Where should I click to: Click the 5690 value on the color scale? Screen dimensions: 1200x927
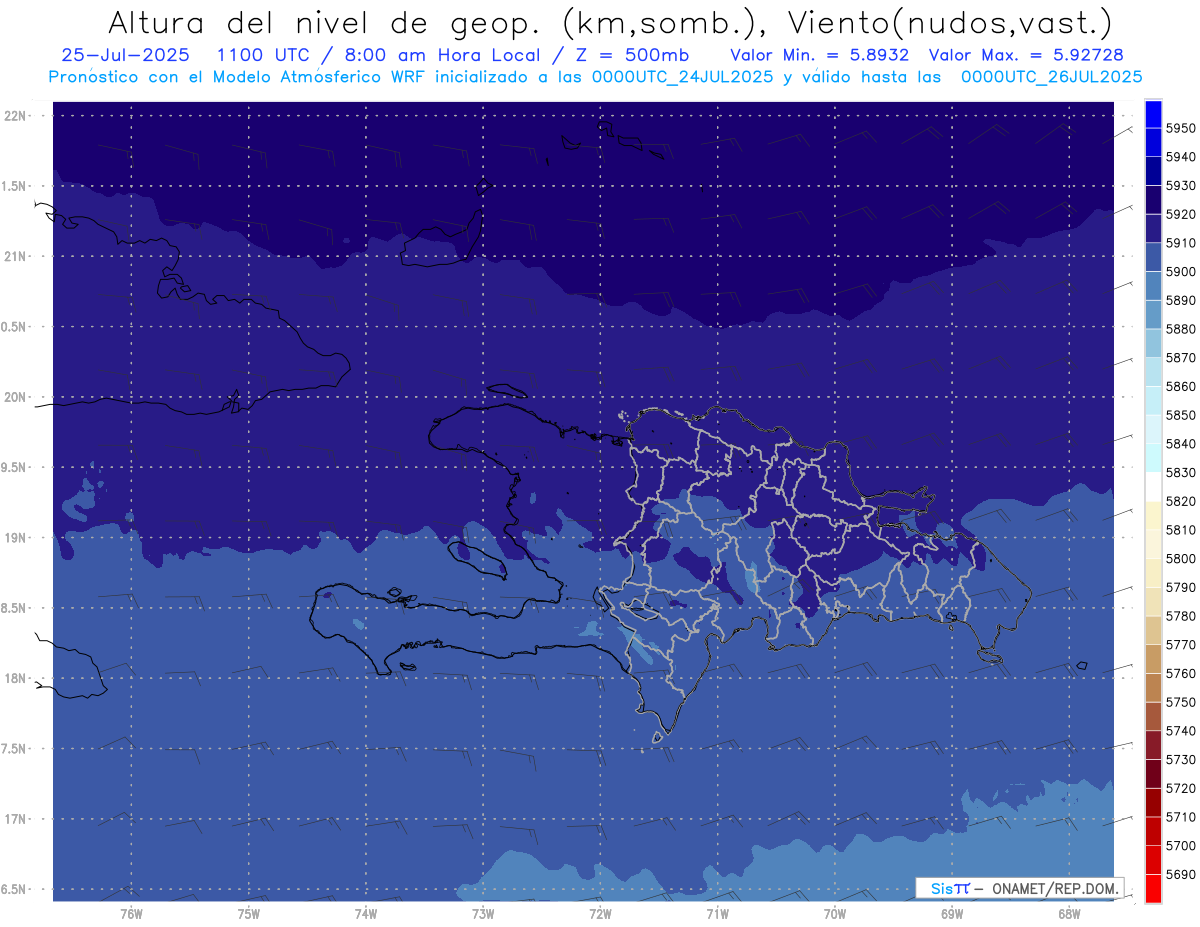1181,874
